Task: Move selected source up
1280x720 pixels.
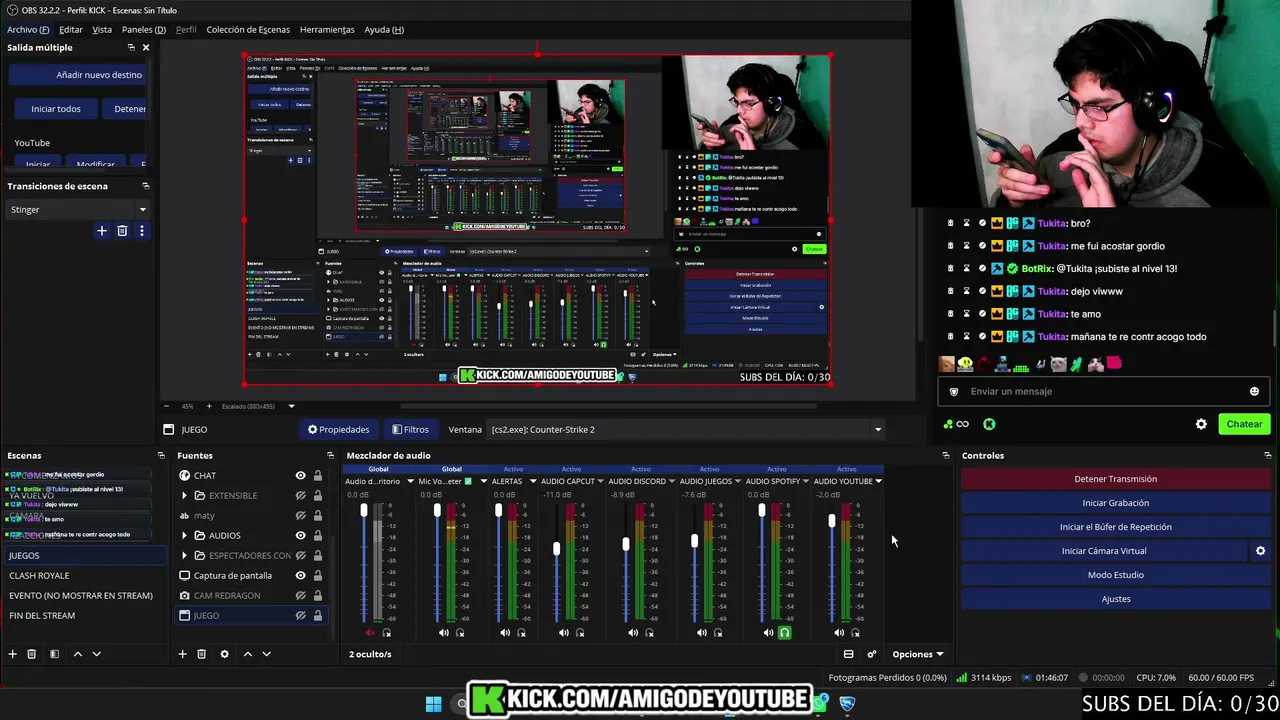Action: click(x=248, y=654)
